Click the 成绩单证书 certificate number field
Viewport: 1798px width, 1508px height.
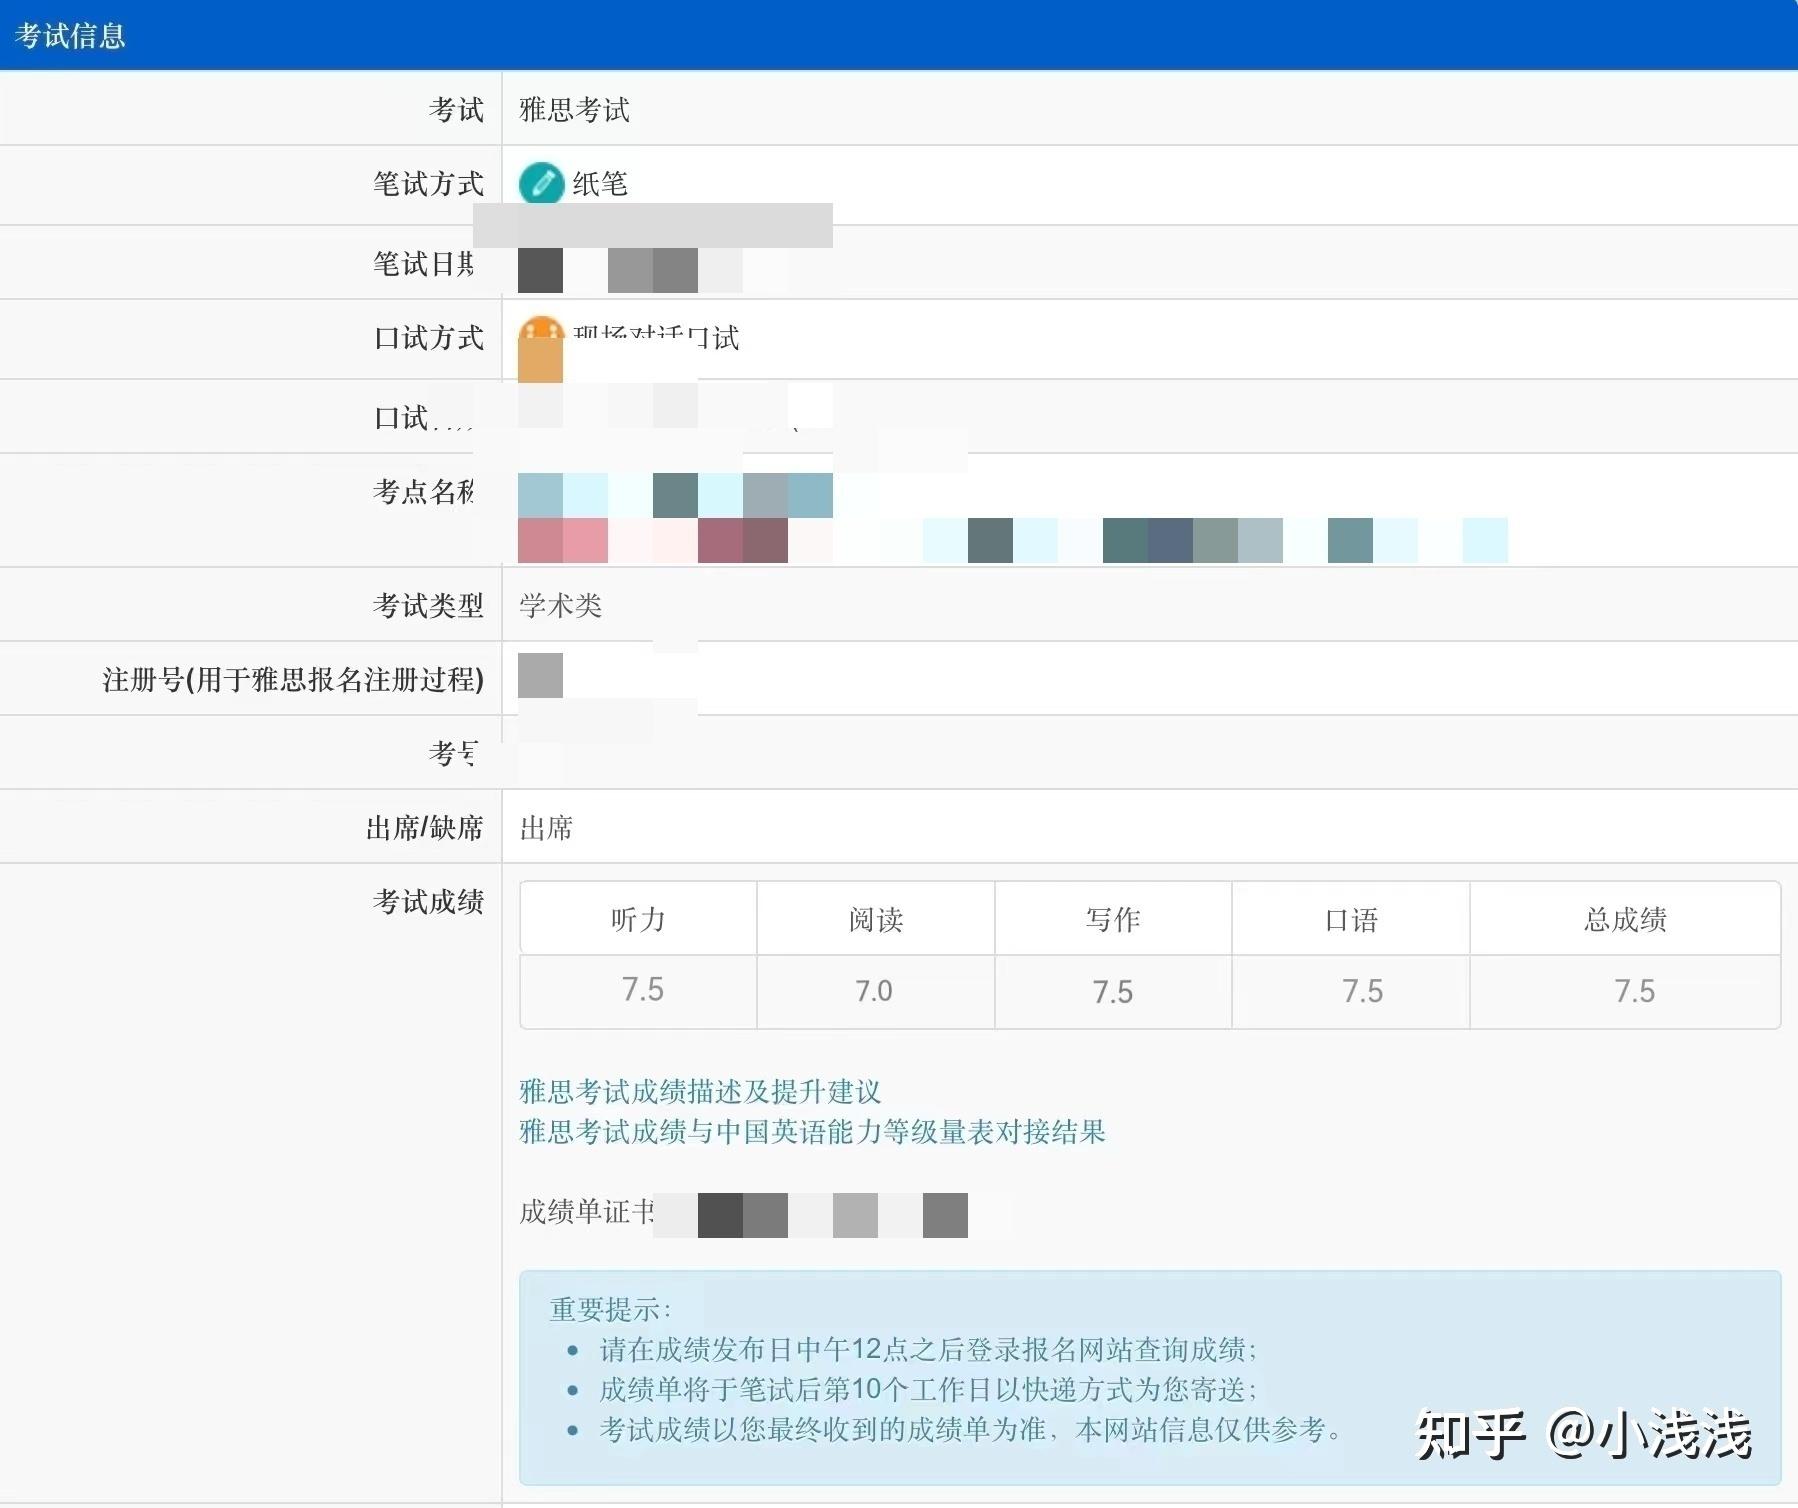click(587, 1212)
